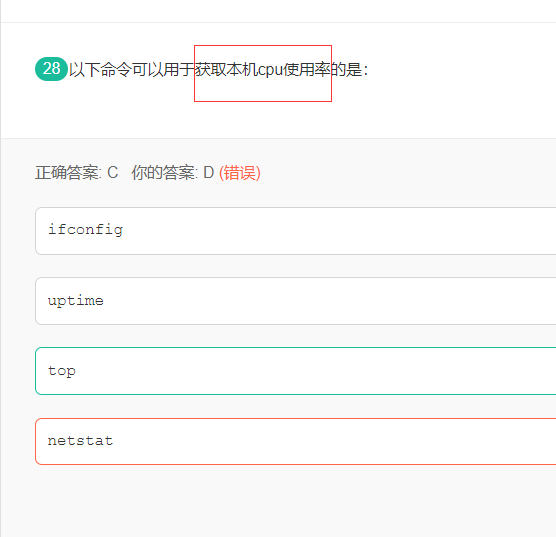Click empty lower area inside red highlight box
This screenshot has height=537, width=556.
click(x=263, y=90)
